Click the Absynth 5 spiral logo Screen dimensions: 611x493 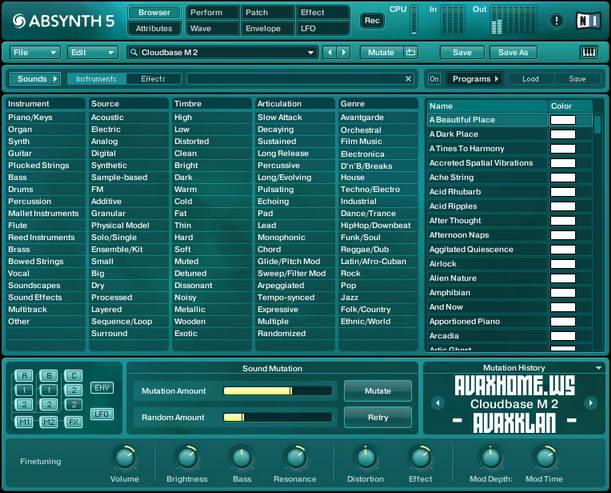click(x=19, y=21)
